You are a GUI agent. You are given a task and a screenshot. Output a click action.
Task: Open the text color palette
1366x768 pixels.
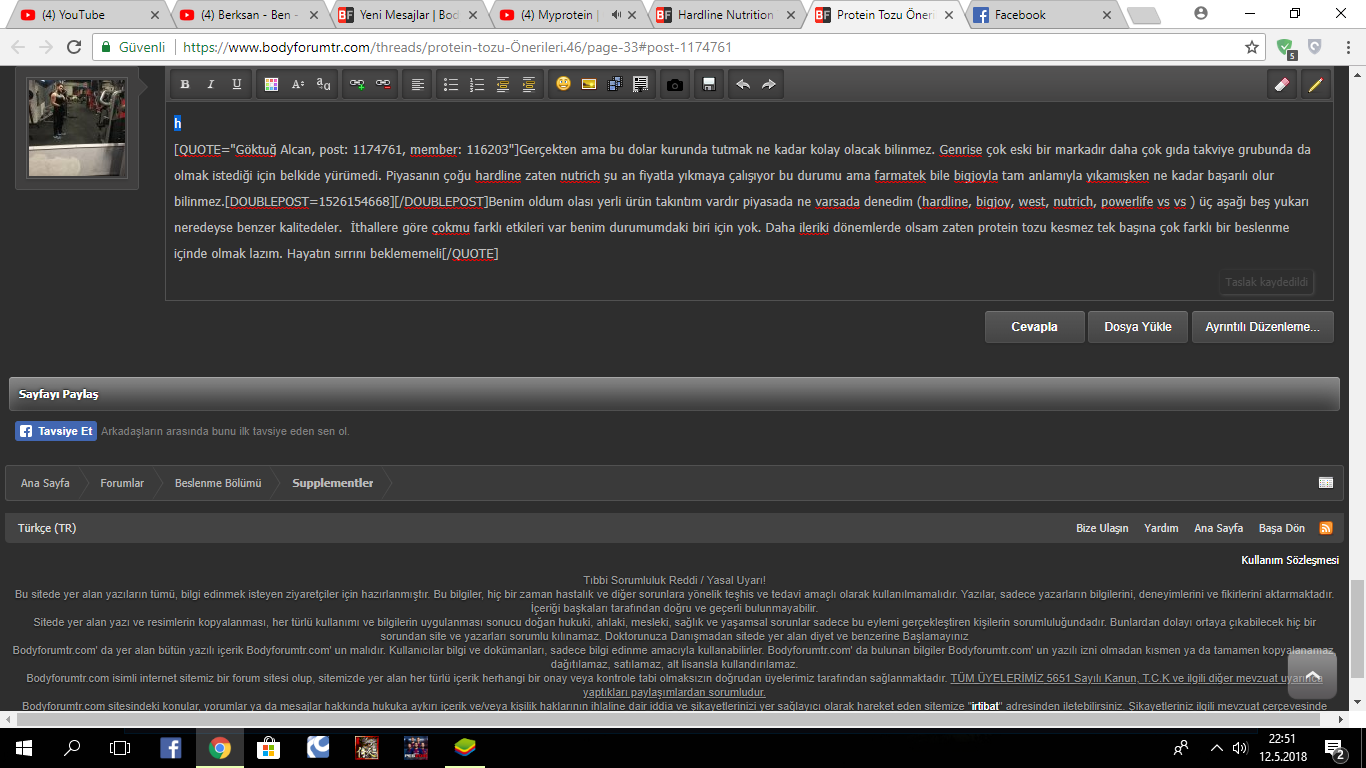coord(271,85)
